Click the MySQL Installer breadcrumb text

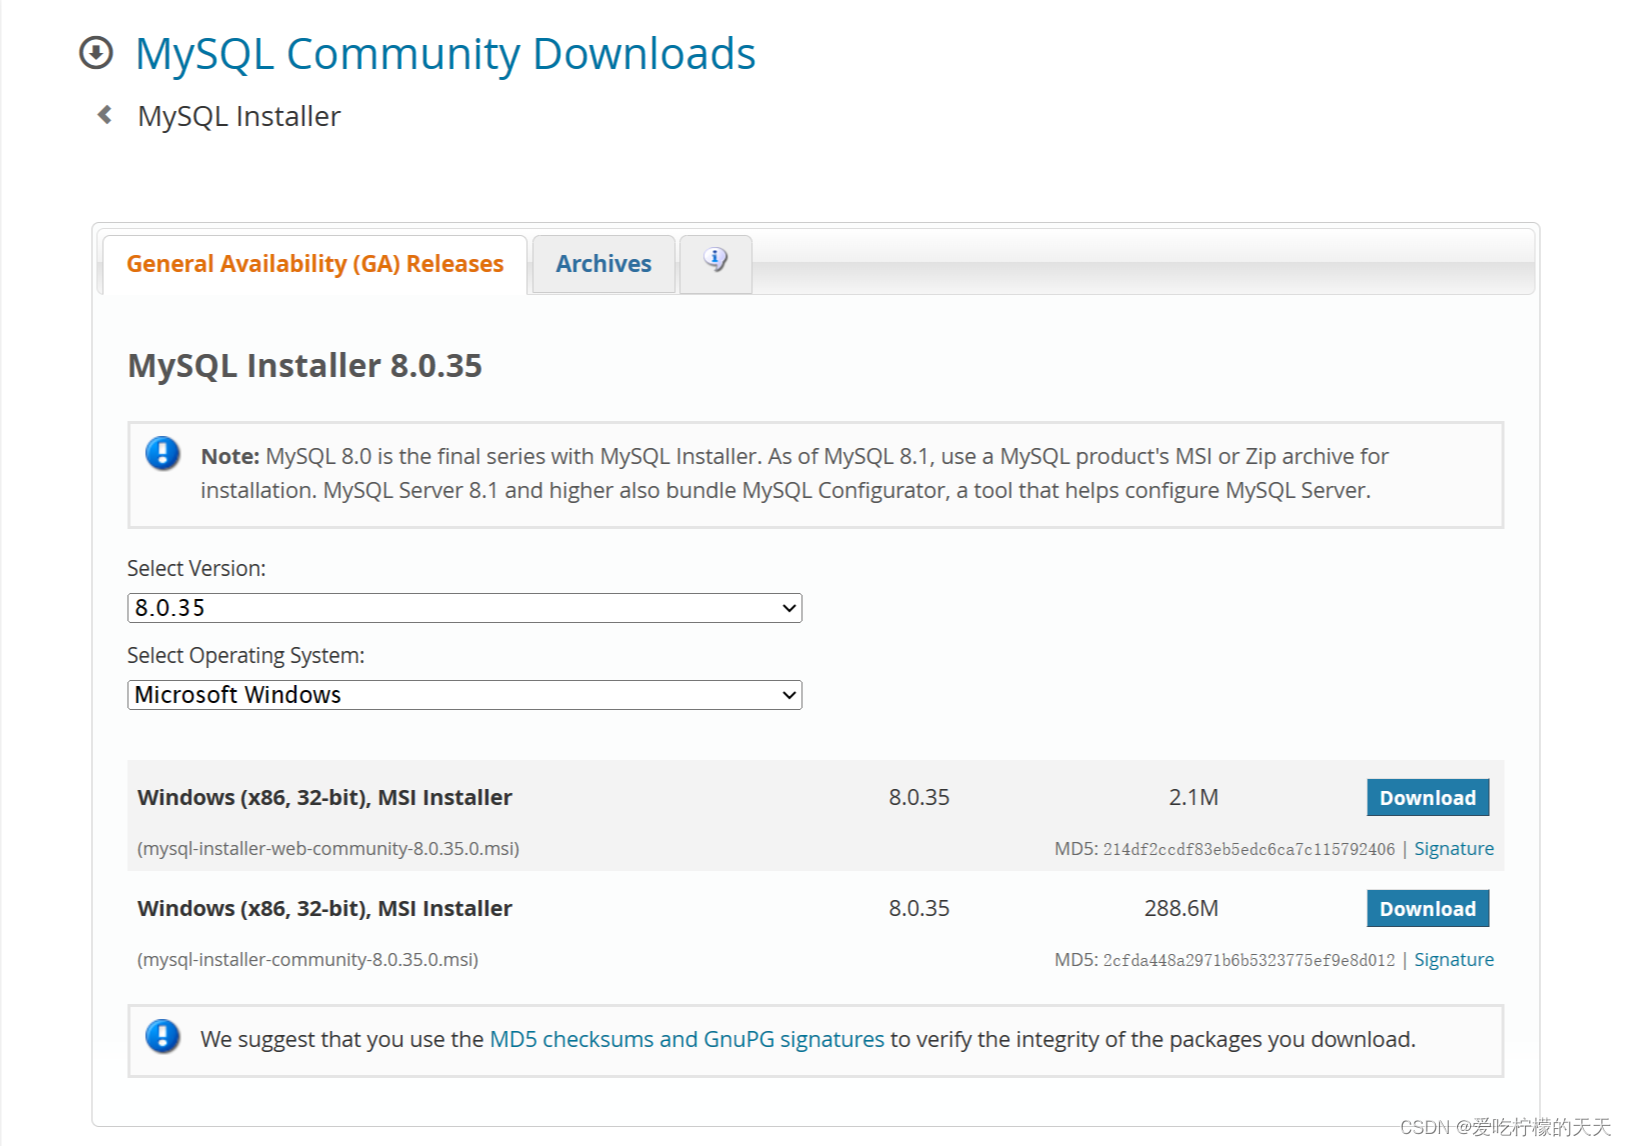coord(239,116)
